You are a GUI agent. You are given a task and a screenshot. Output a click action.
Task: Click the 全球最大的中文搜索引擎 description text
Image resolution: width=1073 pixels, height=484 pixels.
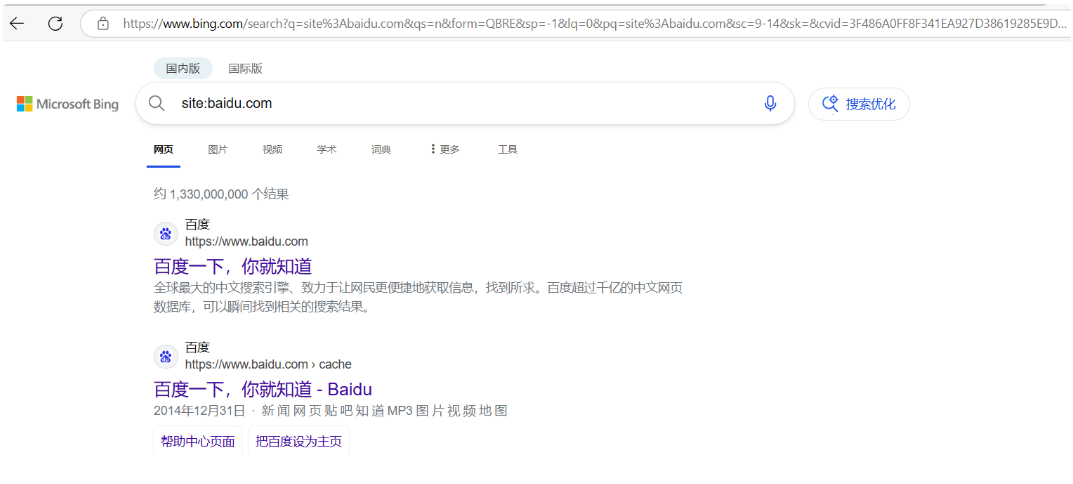tap(418, 297)
